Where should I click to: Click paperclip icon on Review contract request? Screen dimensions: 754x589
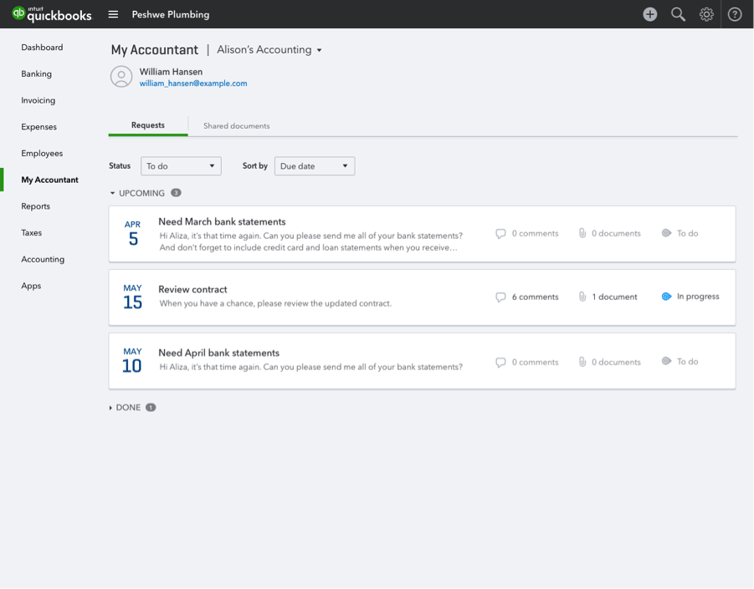[x=582, y=297]
